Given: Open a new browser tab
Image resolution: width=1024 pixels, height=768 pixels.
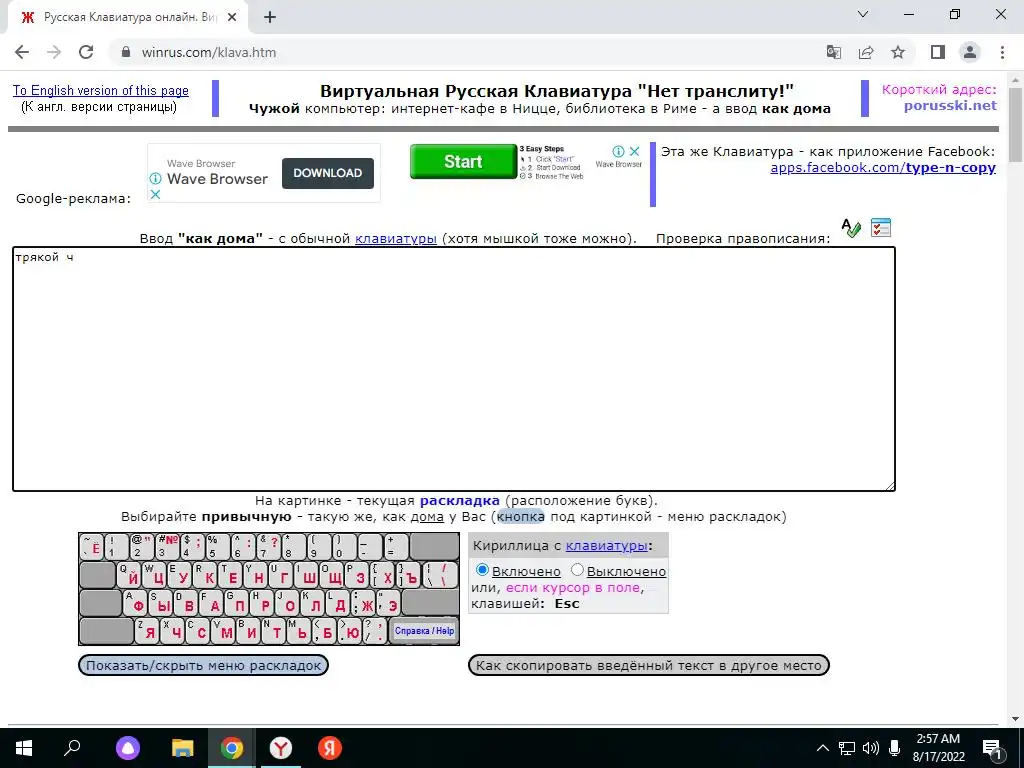Looking at the screenshot, I should point(270,18).
